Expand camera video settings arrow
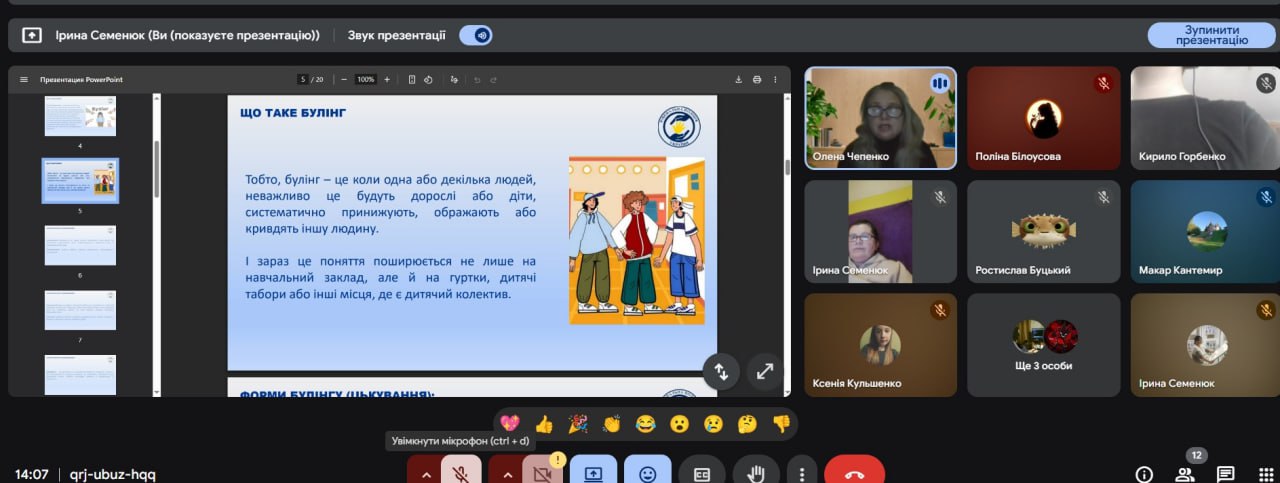The height and width of the screenshot is (483, 1280). pyautogui.click(x=508, y=474)
